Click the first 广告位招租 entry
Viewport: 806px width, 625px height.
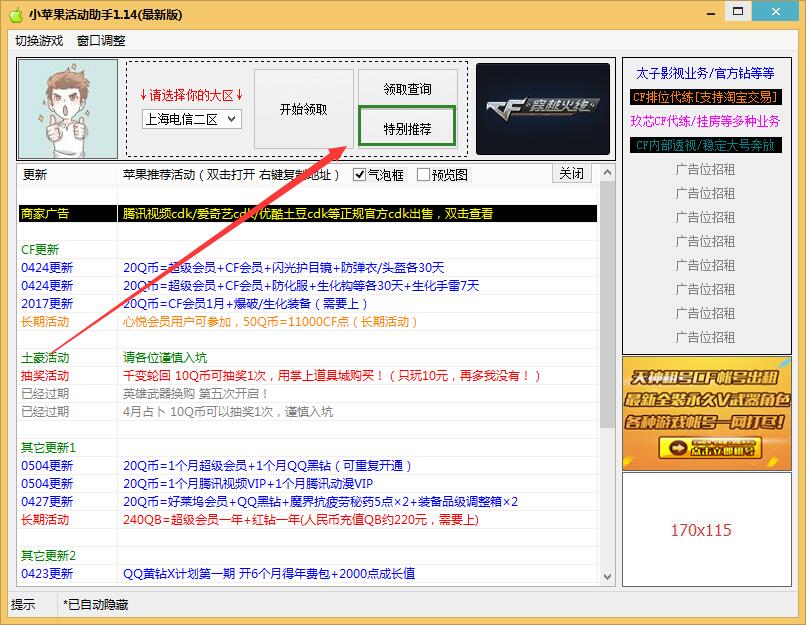click(x=705, y=170)
